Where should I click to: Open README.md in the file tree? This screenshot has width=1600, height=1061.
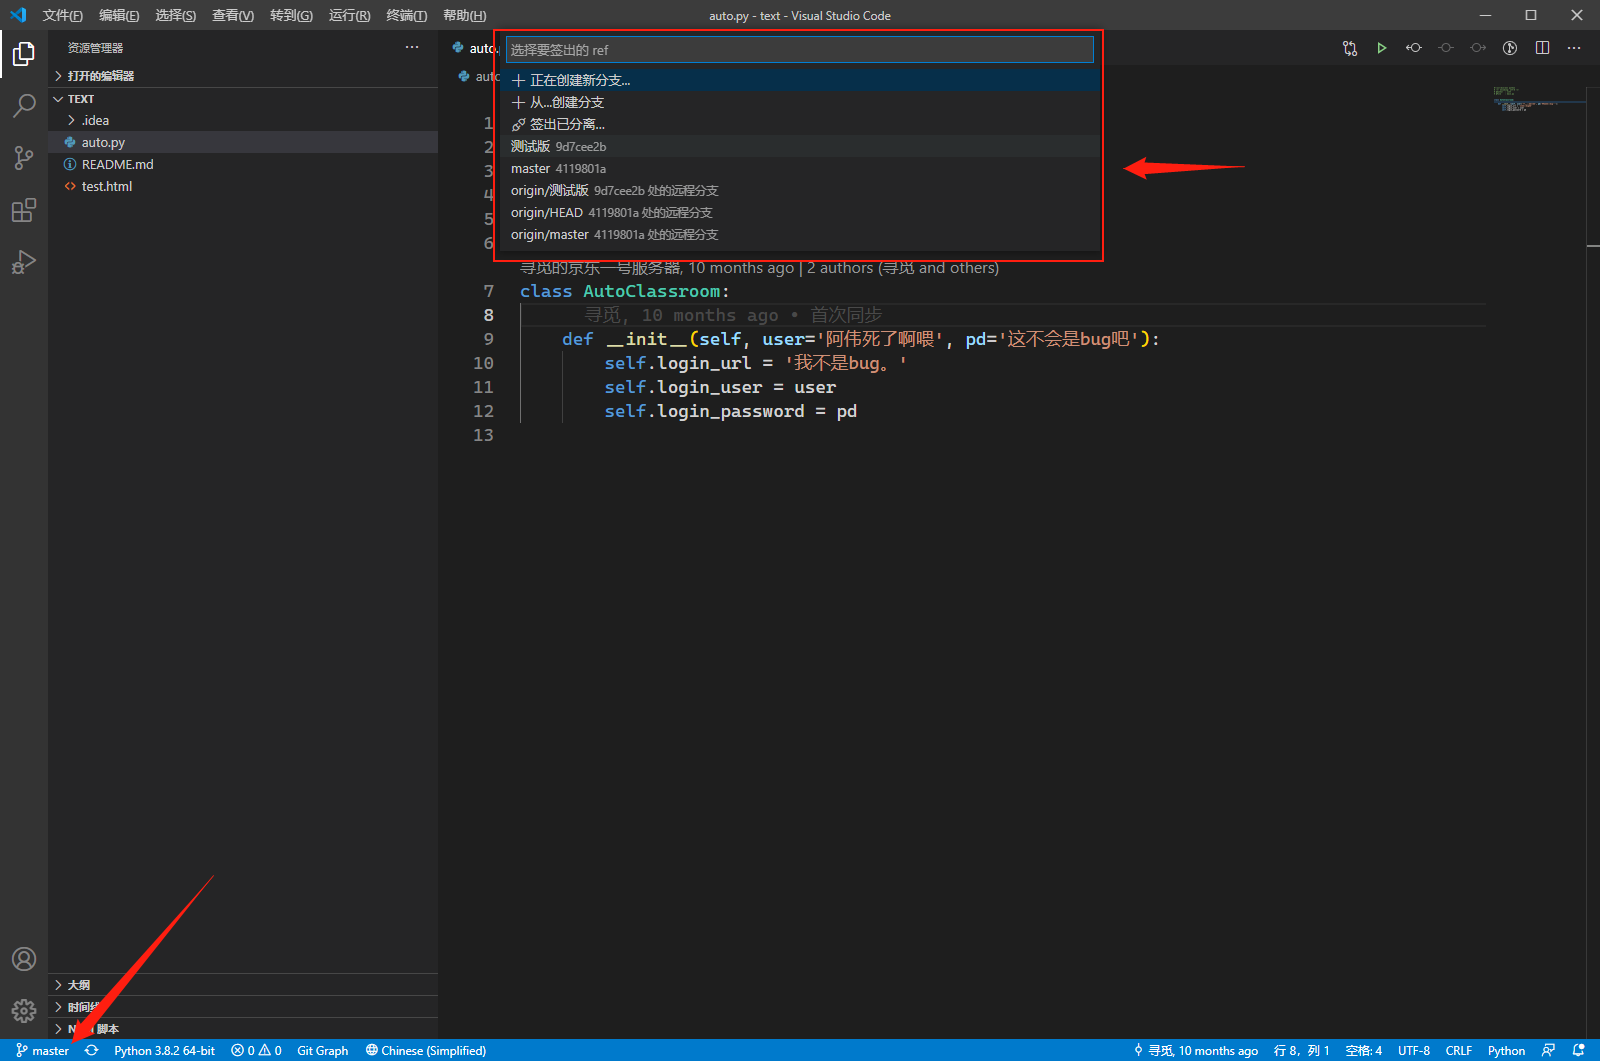(x=243, y=164)
